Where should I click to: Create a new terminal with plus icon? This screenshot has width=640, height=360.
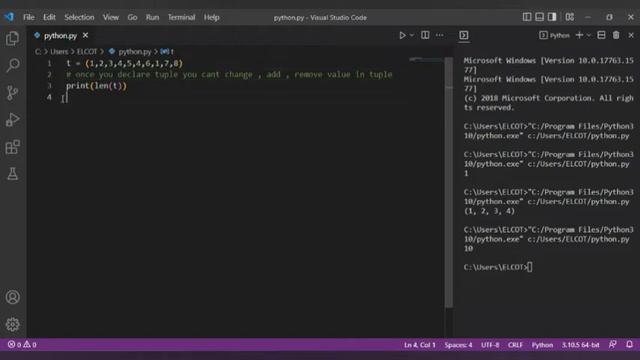point(579,35)
